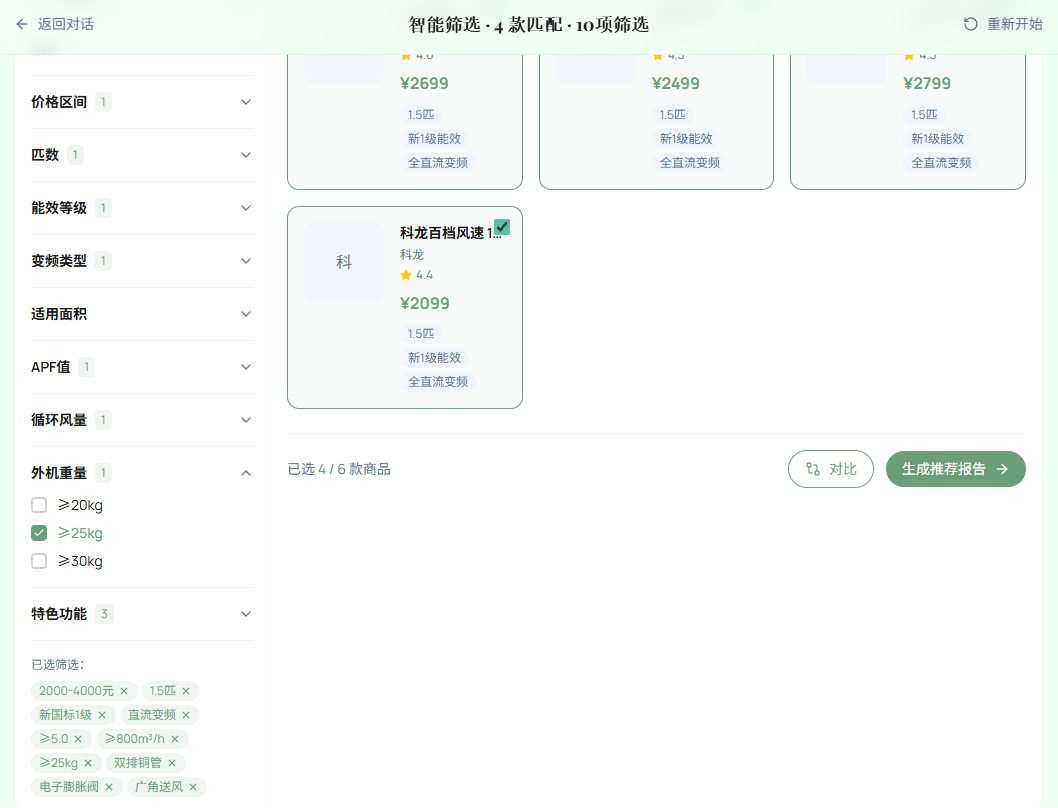Click the 1.5匹 tag on ¥2799 card
This screenshot has height=808, width=1058.
[924, 115]
